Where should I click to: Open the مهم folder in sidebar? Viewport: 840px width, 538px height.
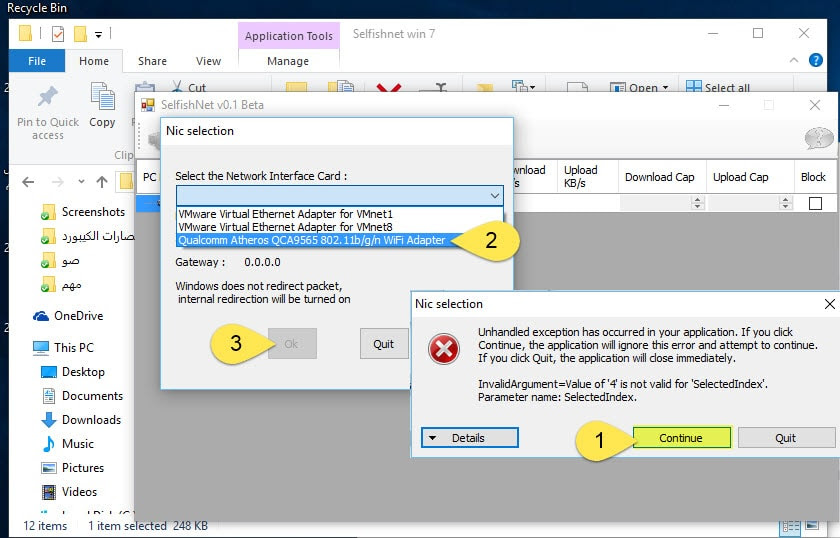coord(61,286)
